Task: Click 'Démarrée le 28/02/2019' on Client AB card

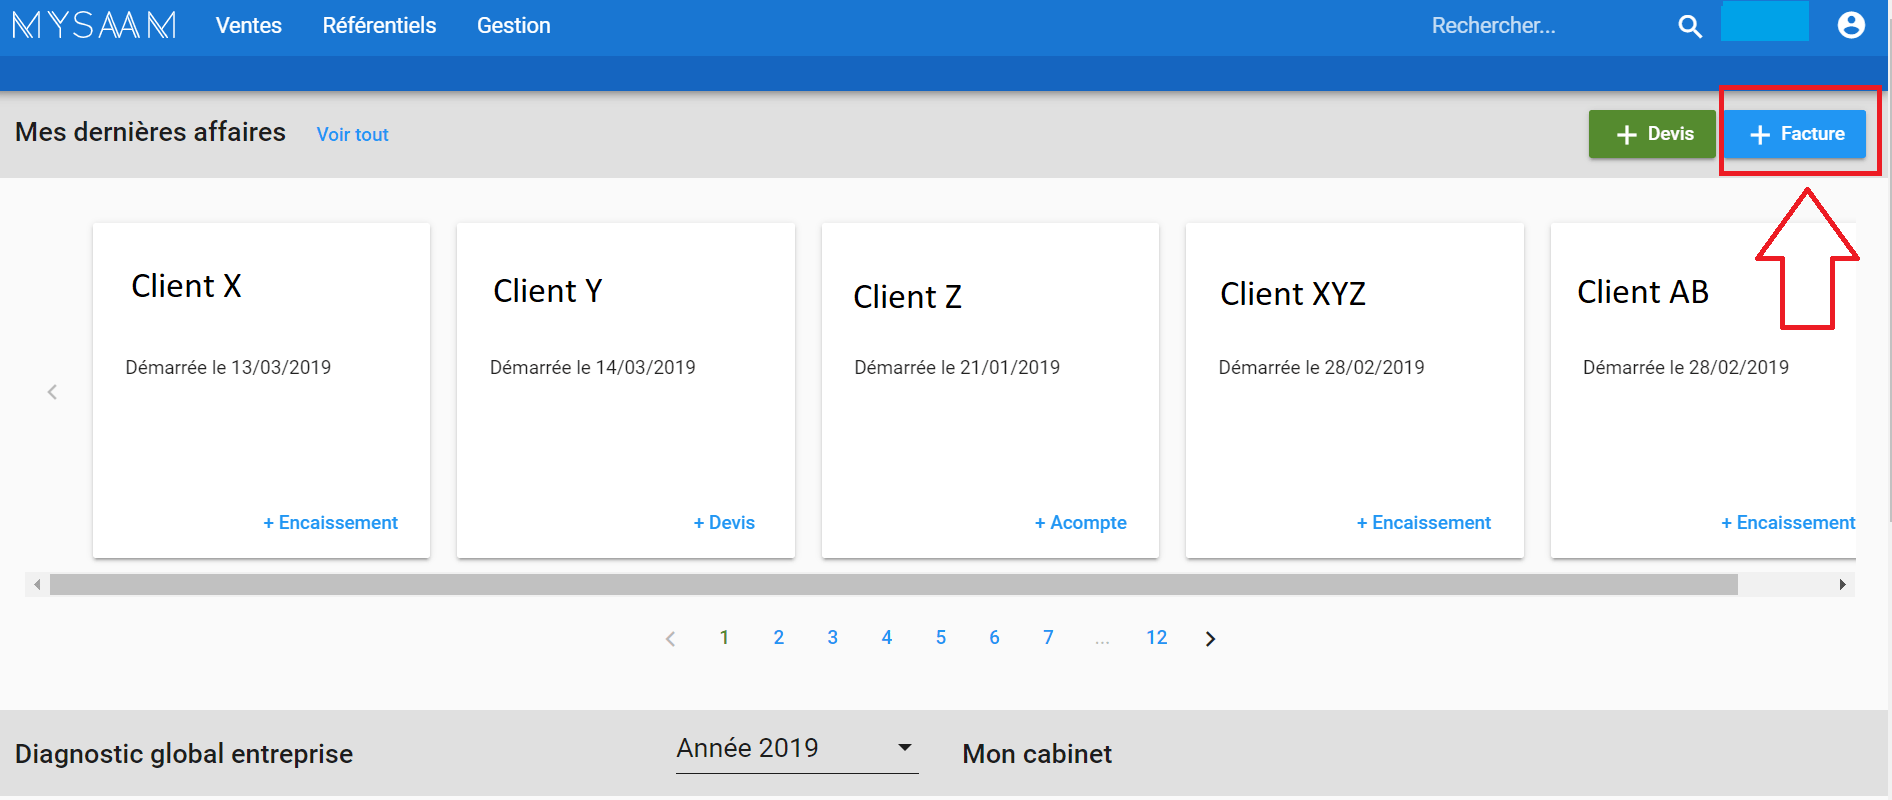Action: (x=1686, y=367)
